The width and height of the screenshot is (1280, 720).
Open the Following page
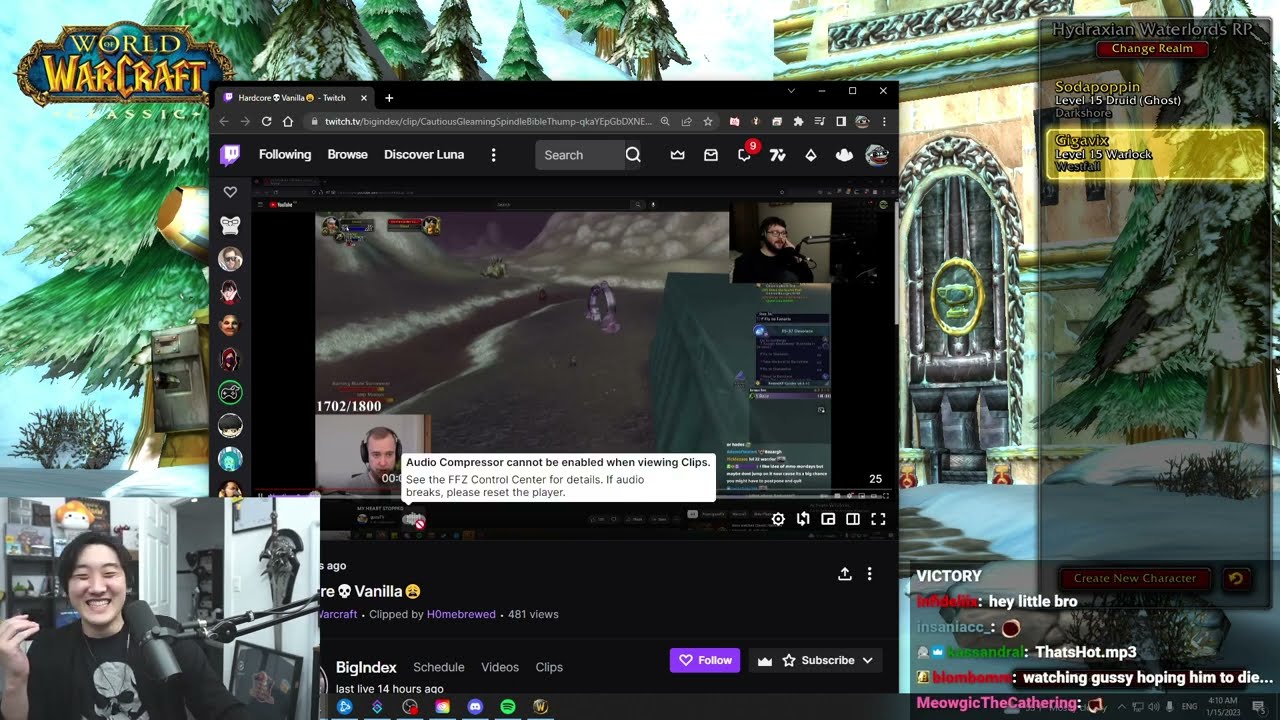pos(285,155)
